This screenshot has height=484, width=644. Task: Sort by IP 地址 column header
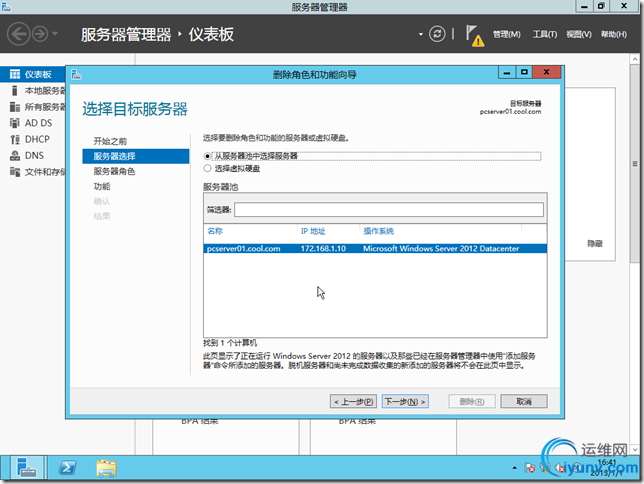313,231
